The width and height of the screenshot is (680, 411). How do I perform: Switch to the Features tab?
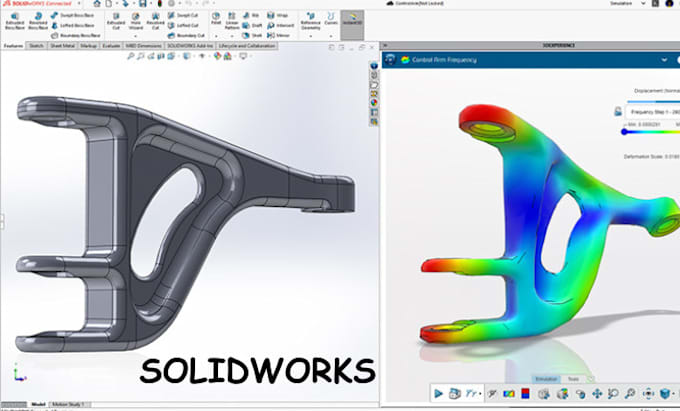point(13,46)
